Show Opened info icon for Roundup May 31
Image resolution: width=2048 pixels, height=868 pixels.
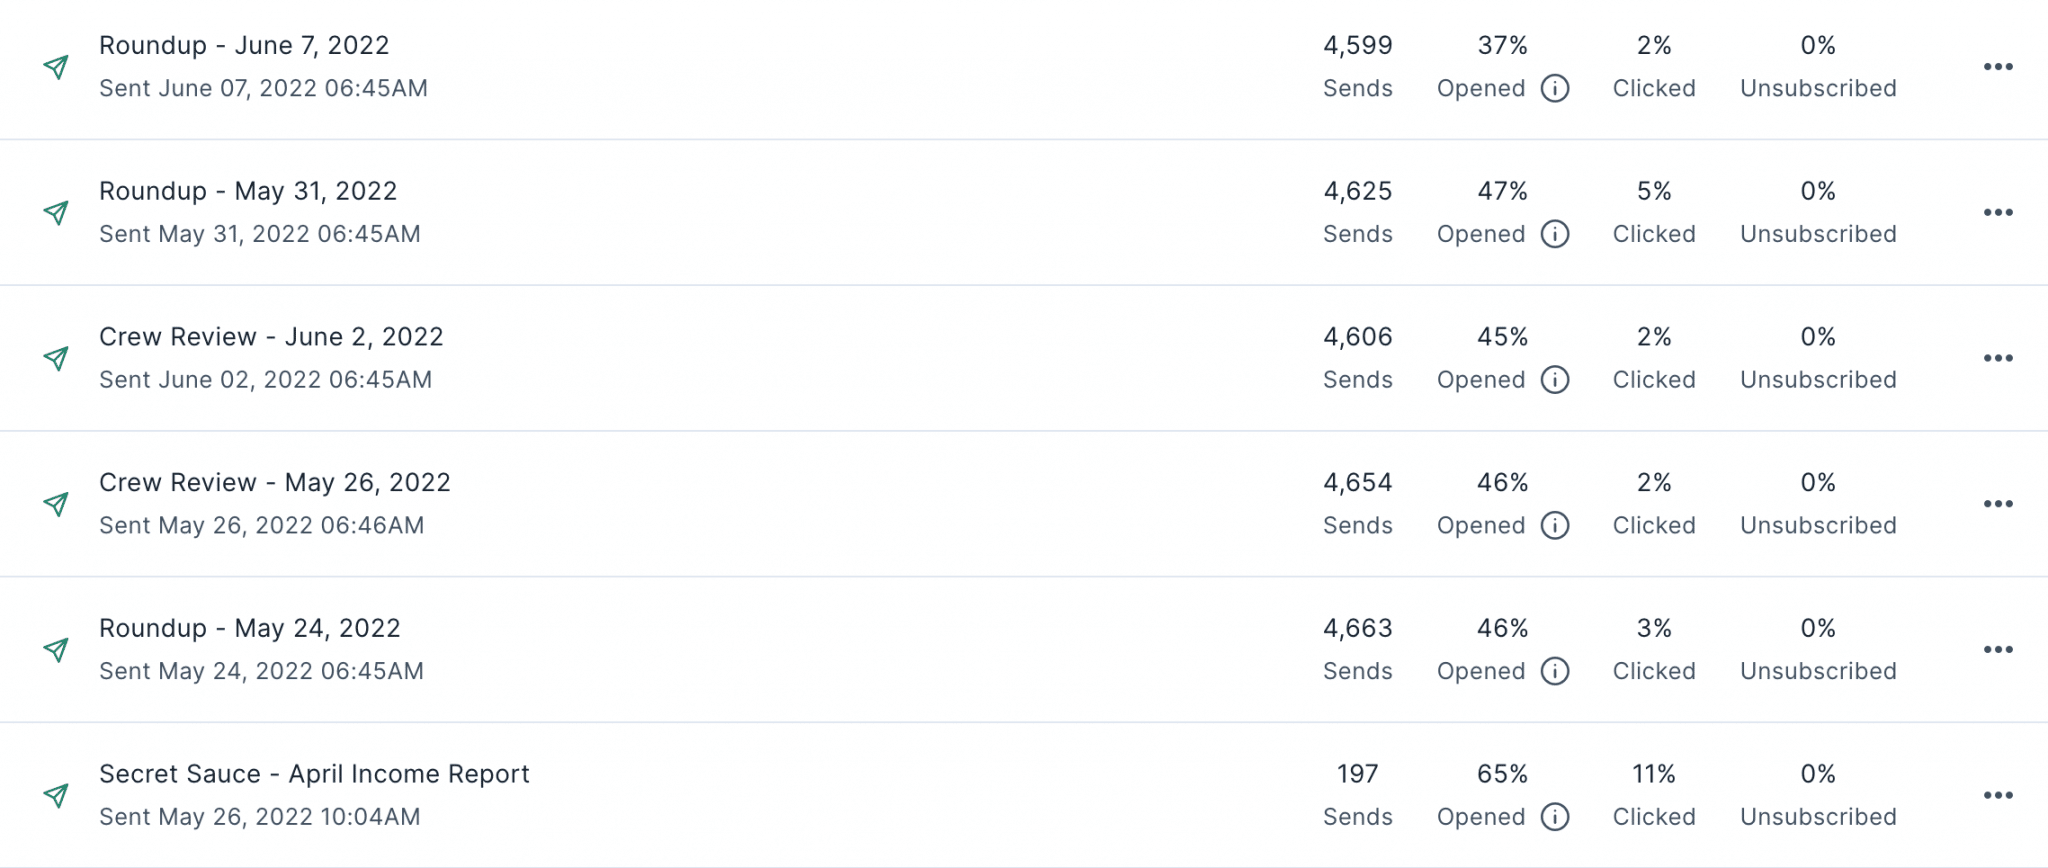click(1555, 234)
